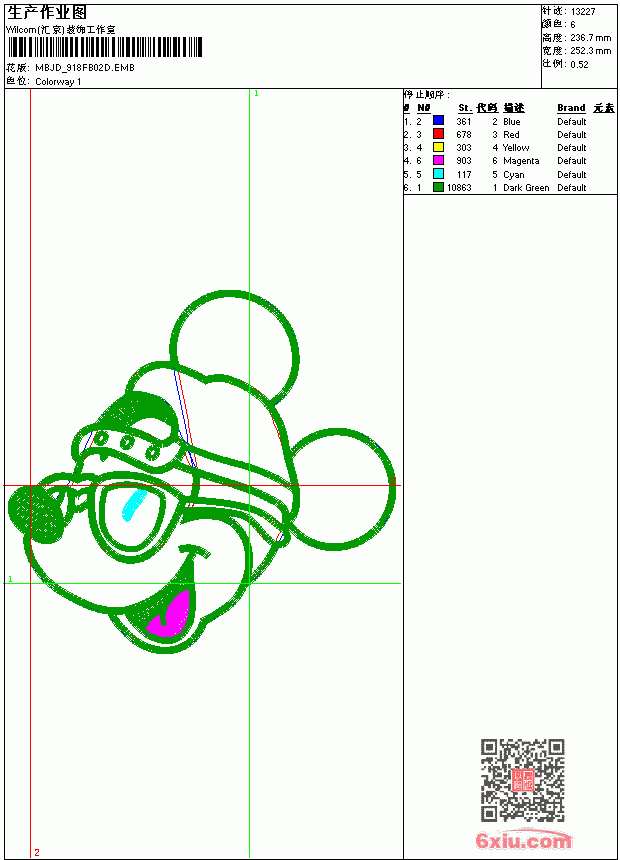The width and height of the screenshot is (620, 860).
Task: Click the Blue description text
Action: point(511,122)
